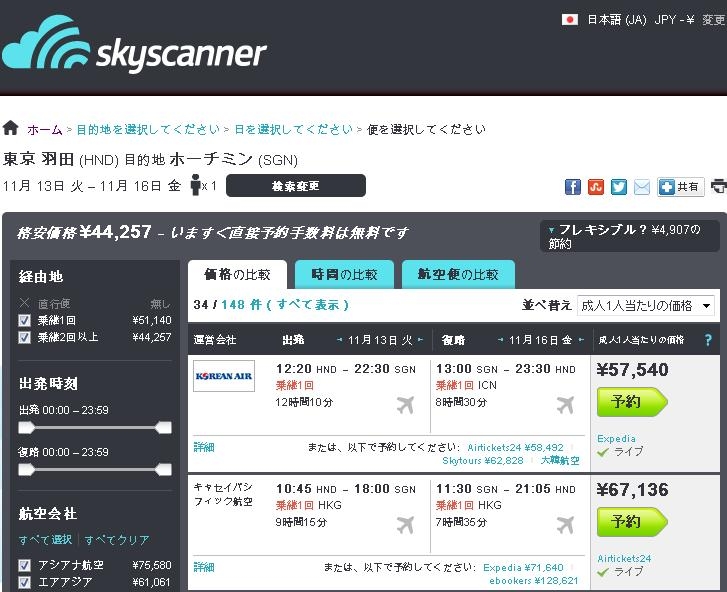Click 目的地を選択してください breadcrumb
The height and width of the screenshot is (592, 727).
(148, 129)
